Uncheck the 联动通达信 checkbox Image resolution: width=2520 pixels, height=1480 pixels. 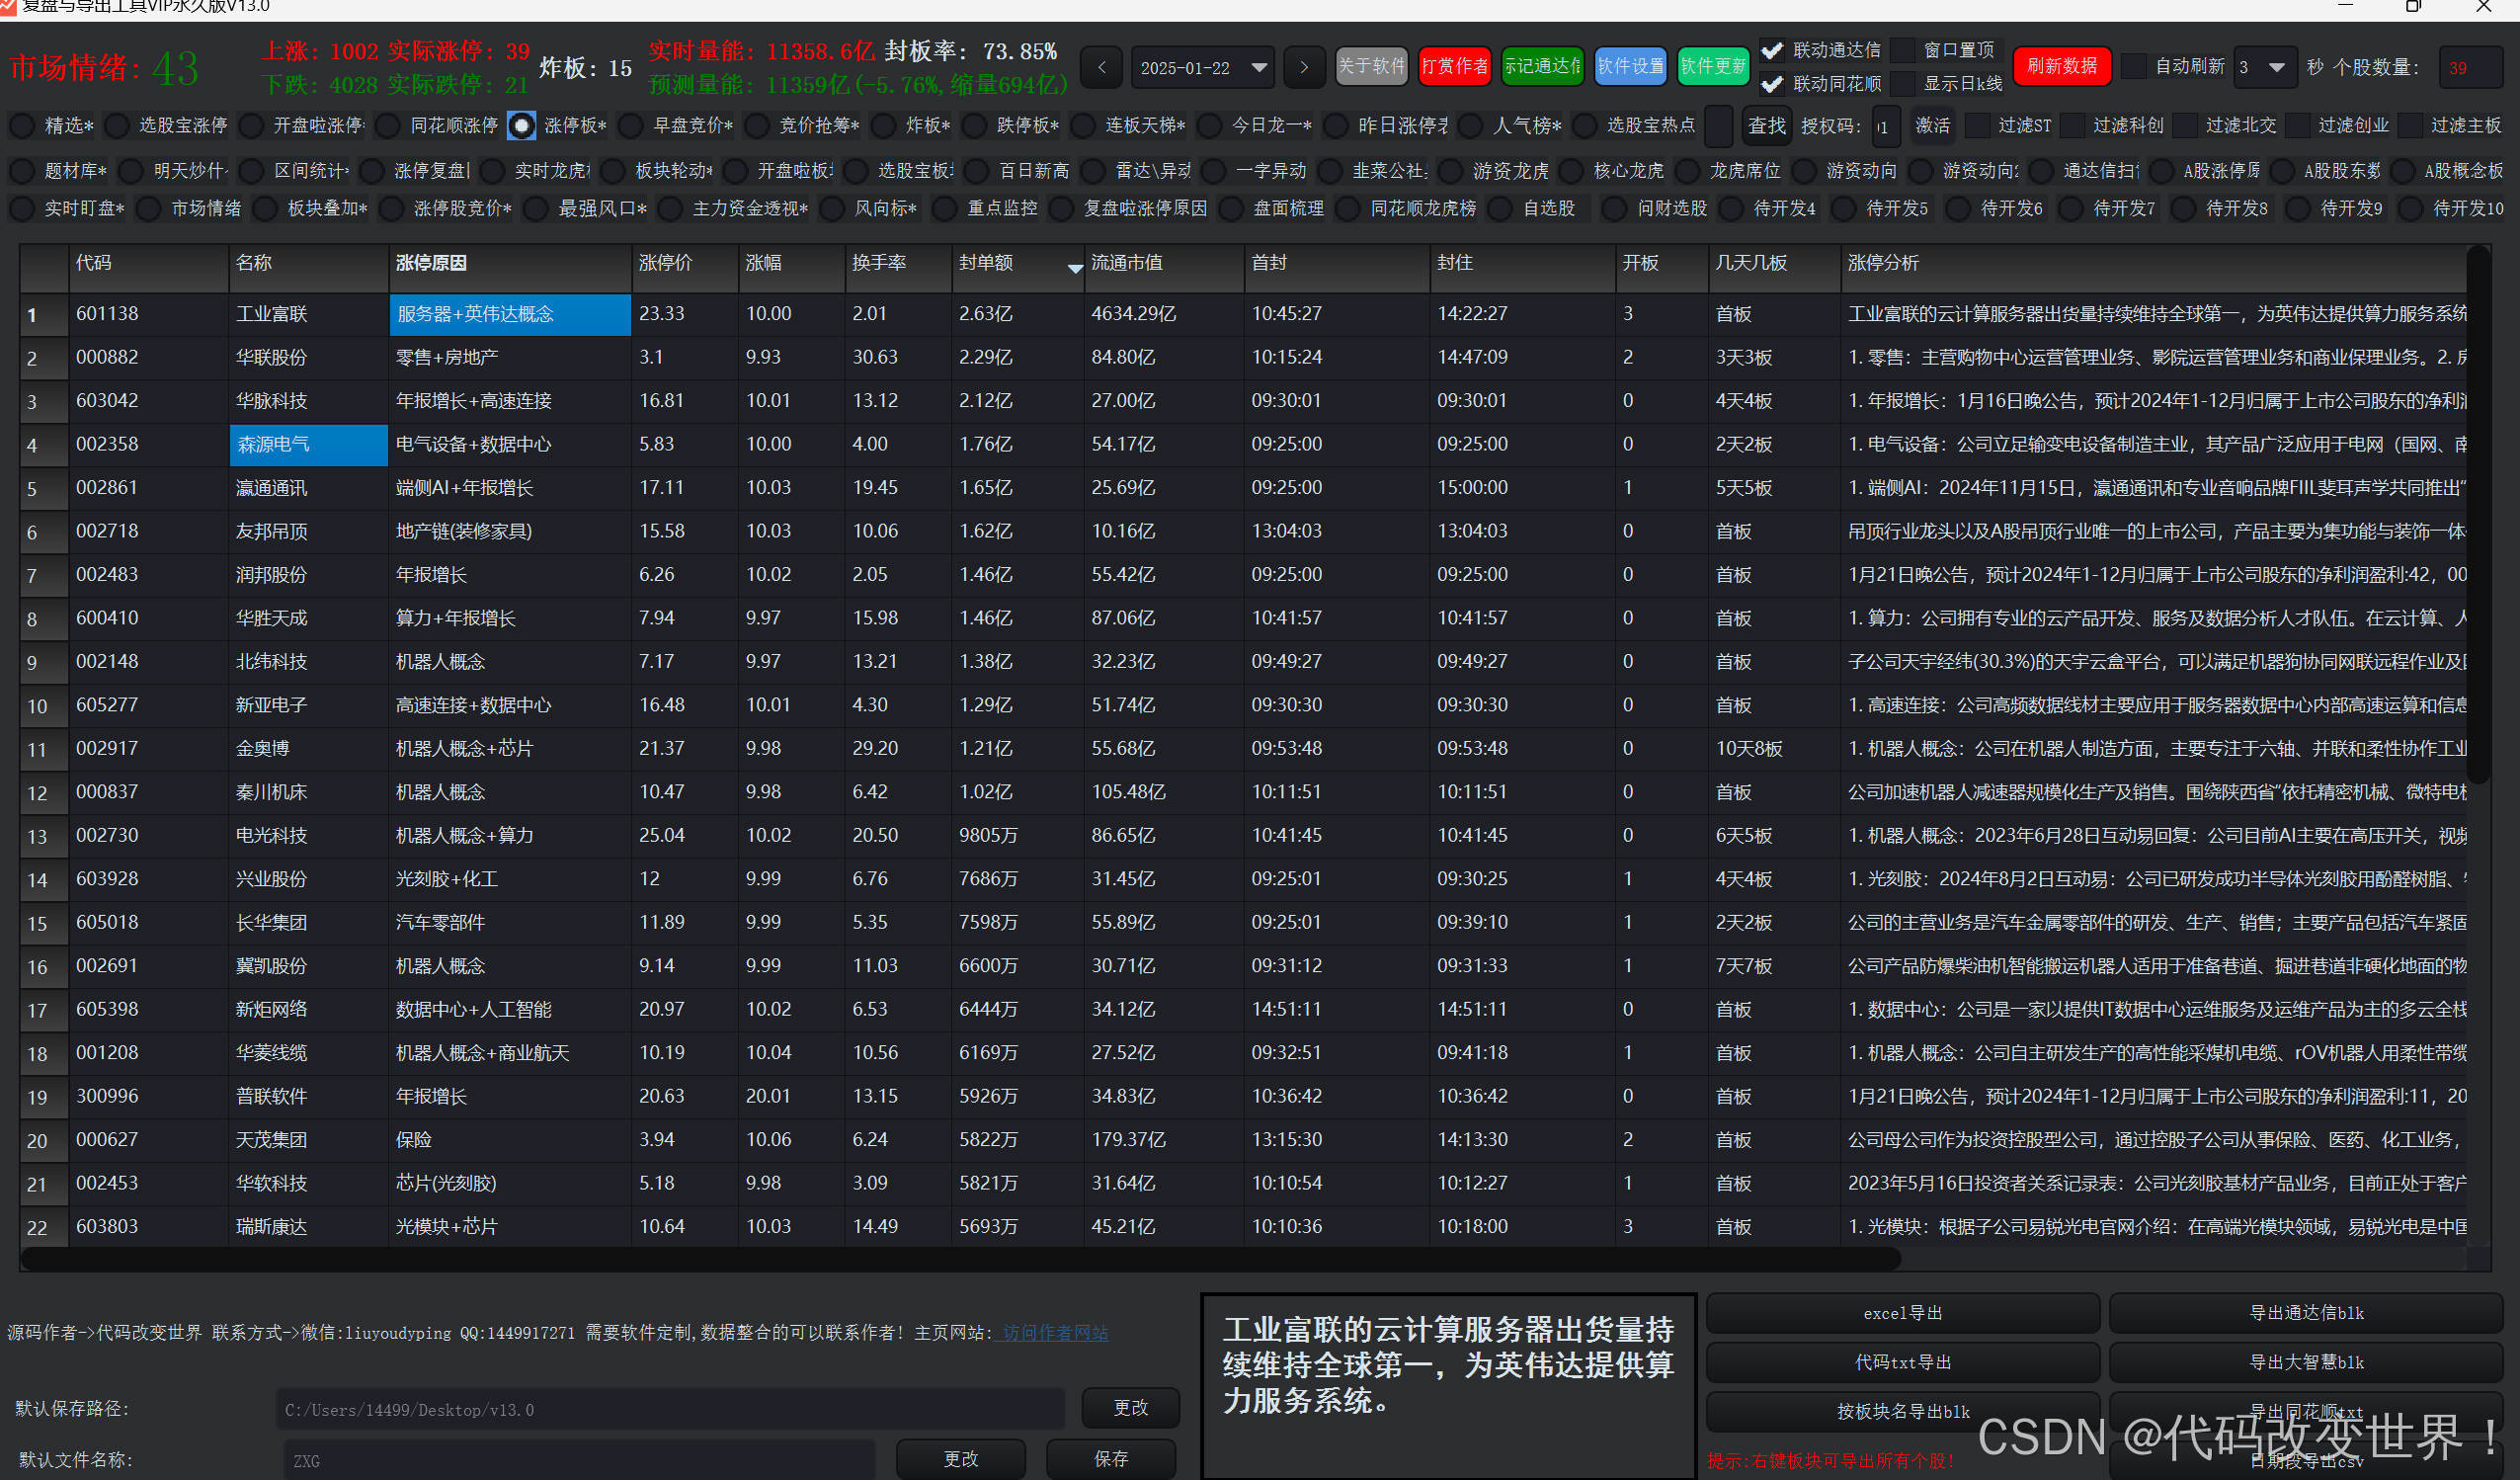pyautogui.click(x=1772, y=50)
